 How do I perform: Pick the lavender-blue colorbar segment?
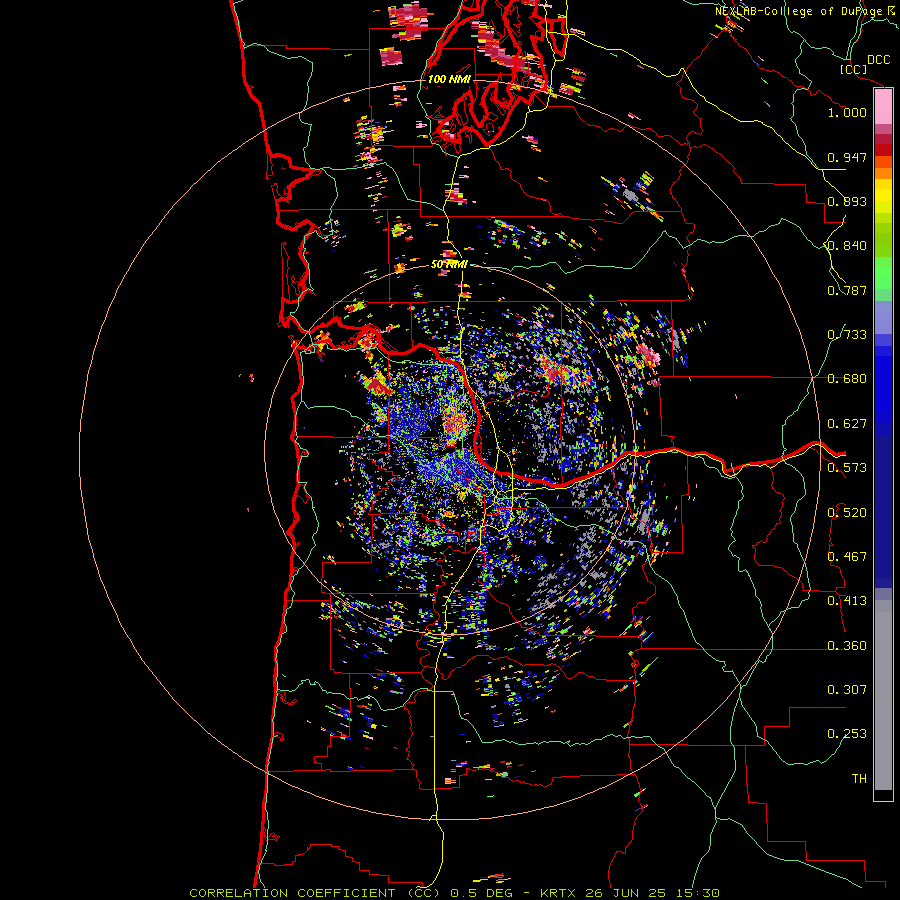pyautogui.click(x=883, y=317)
